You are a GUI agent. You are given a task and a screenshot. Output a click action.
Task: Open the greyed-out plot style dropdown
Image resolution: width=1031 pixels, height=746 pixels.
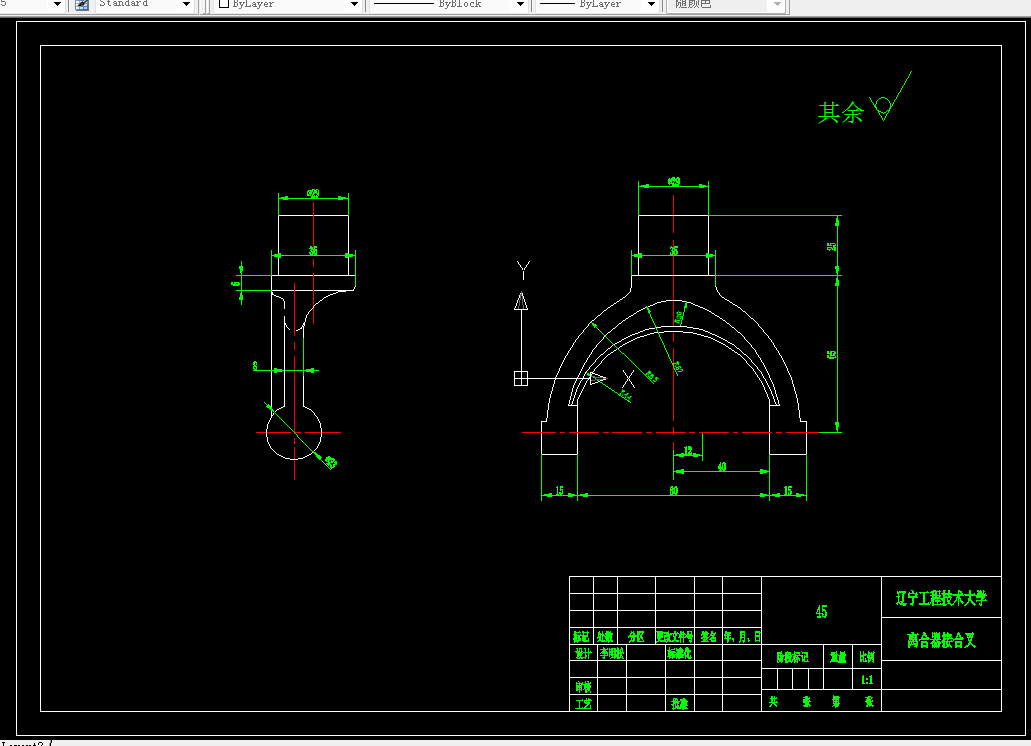pyautogui.click(x=777, y=5)
